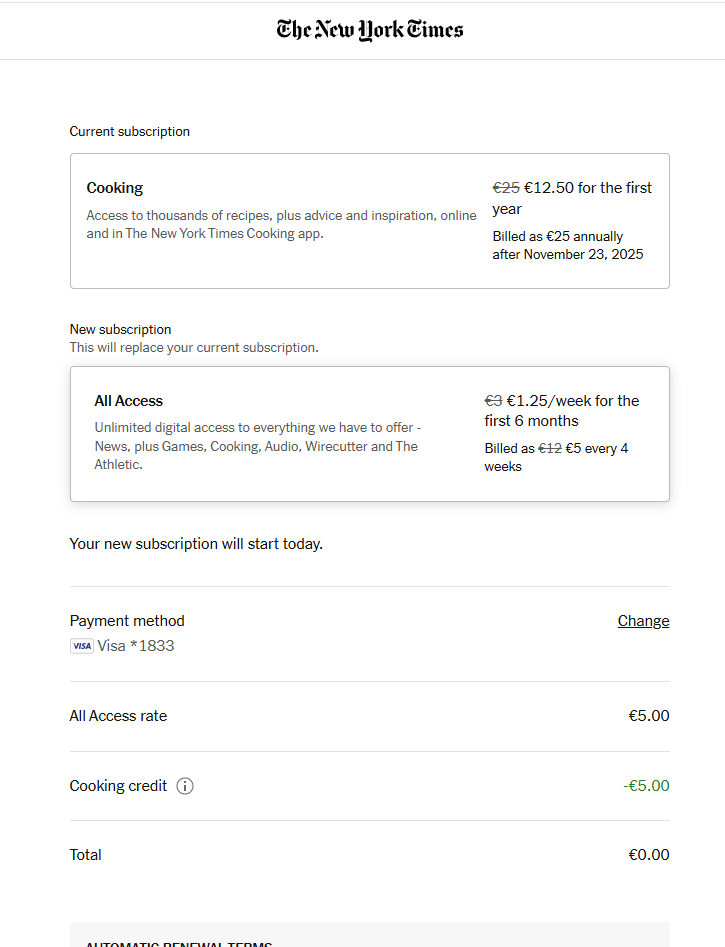The height and width of the screenshot is (947, 725).
Task: Click the struck-through €25 price
Action: point(506,188)
